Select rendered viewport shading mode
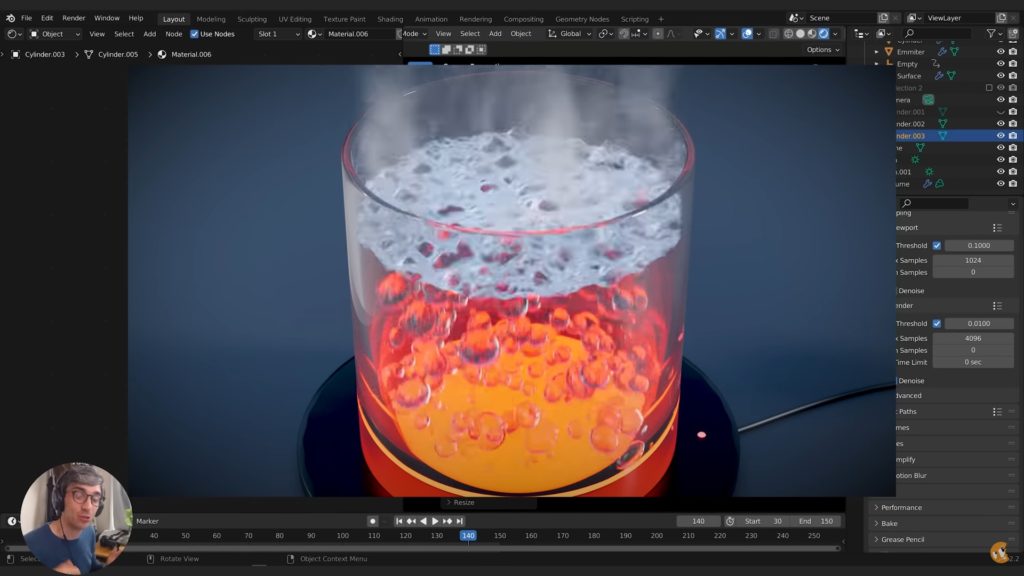Viewport: 1024px width, 576px height. pyautogui.click(x=824, y=34)
